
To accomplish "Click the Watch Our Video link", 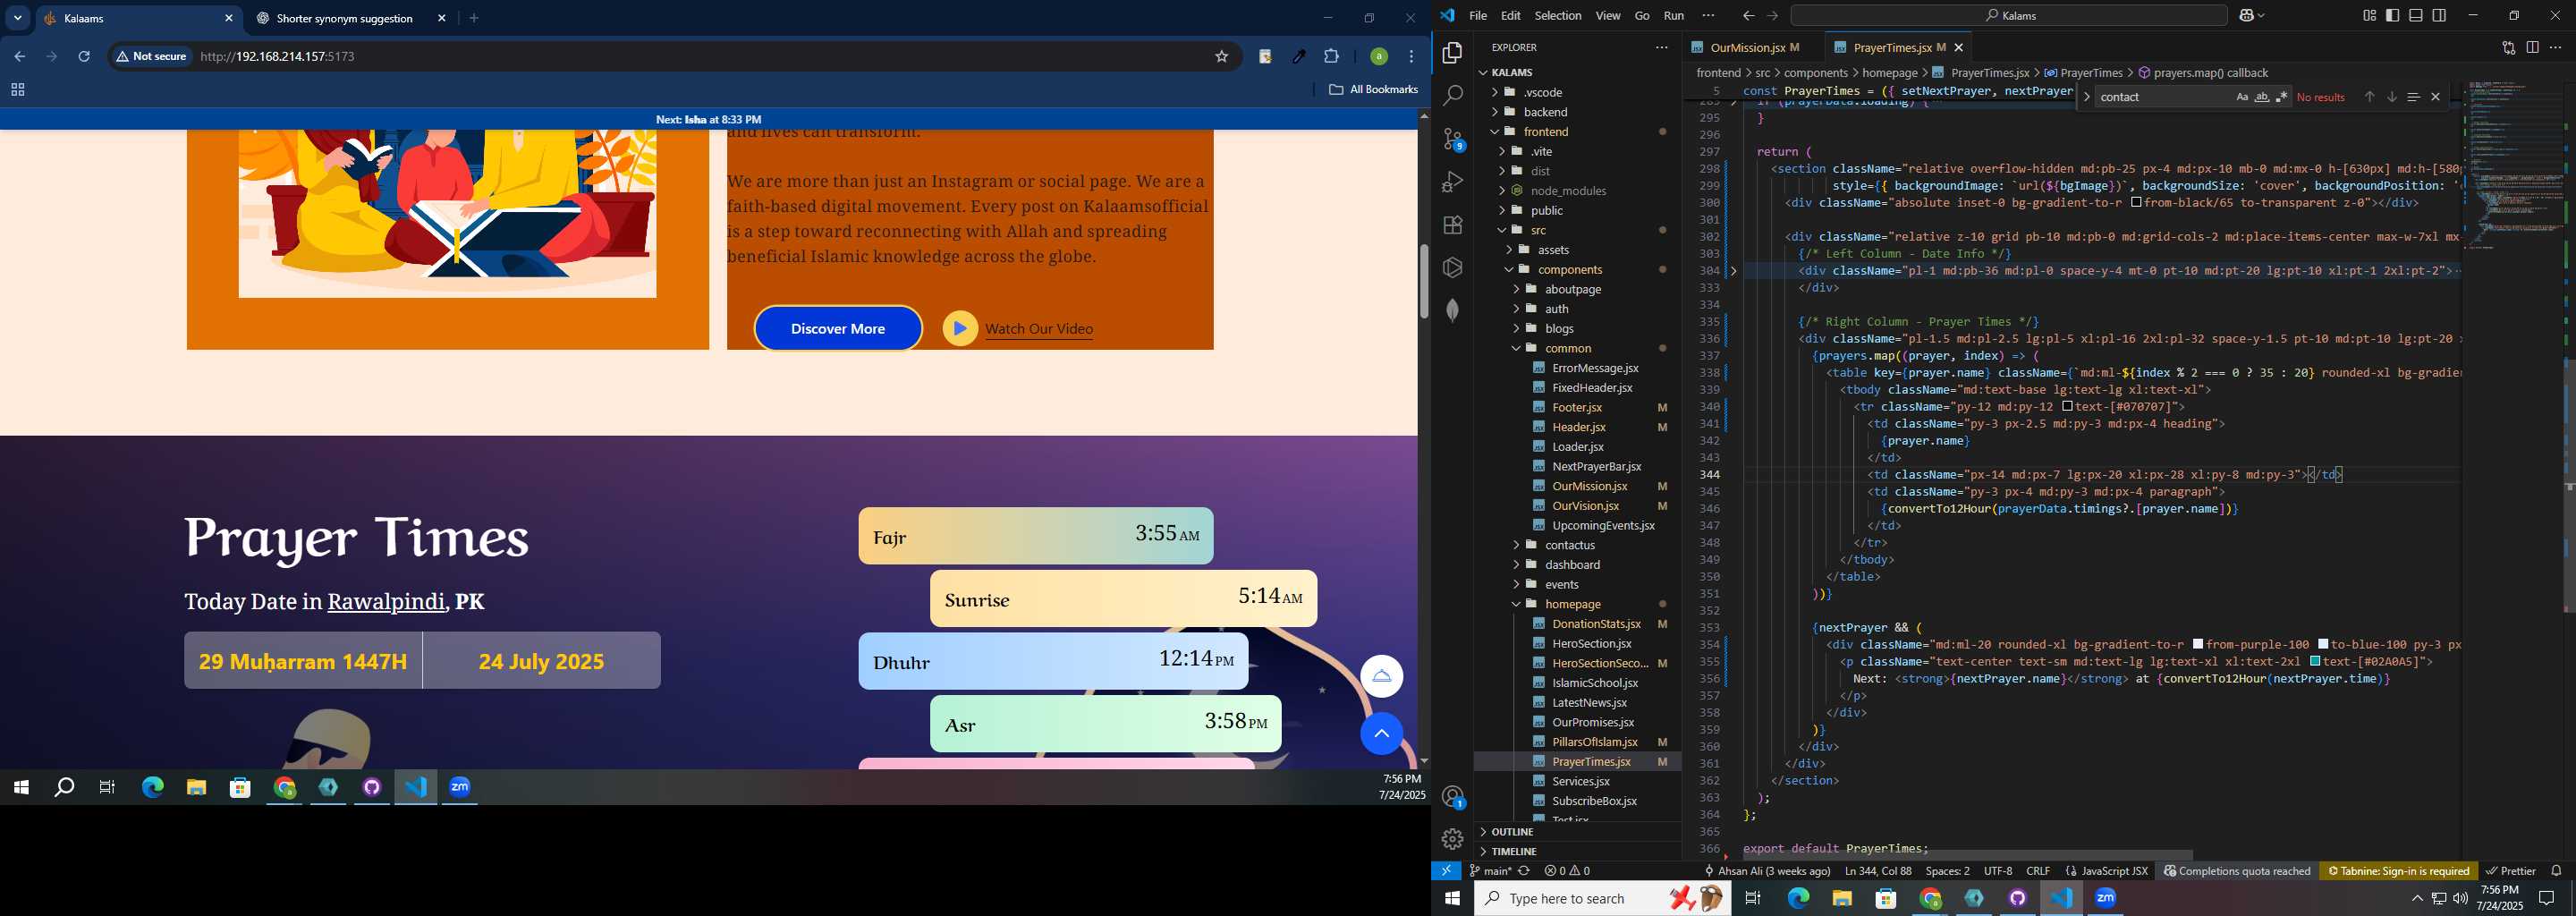I will point(1039,329).
